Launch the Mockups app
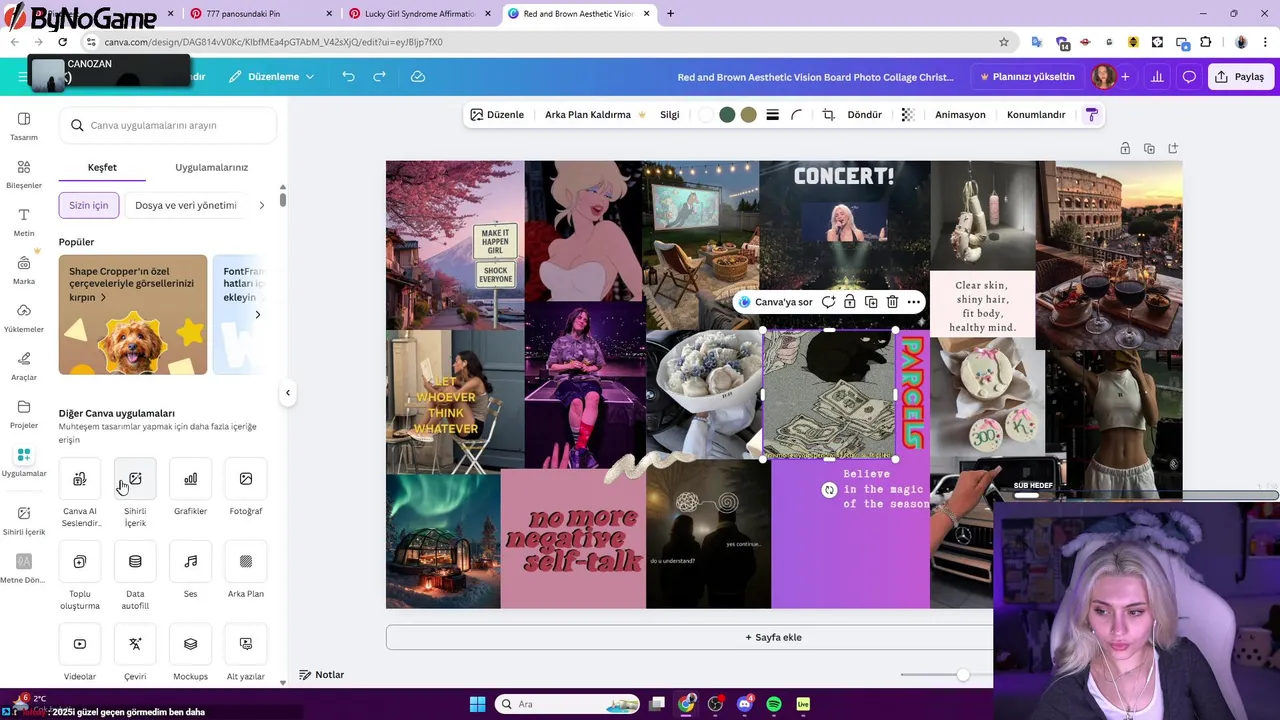Screen dimensions: 1280x720 [x=190, y=644]
